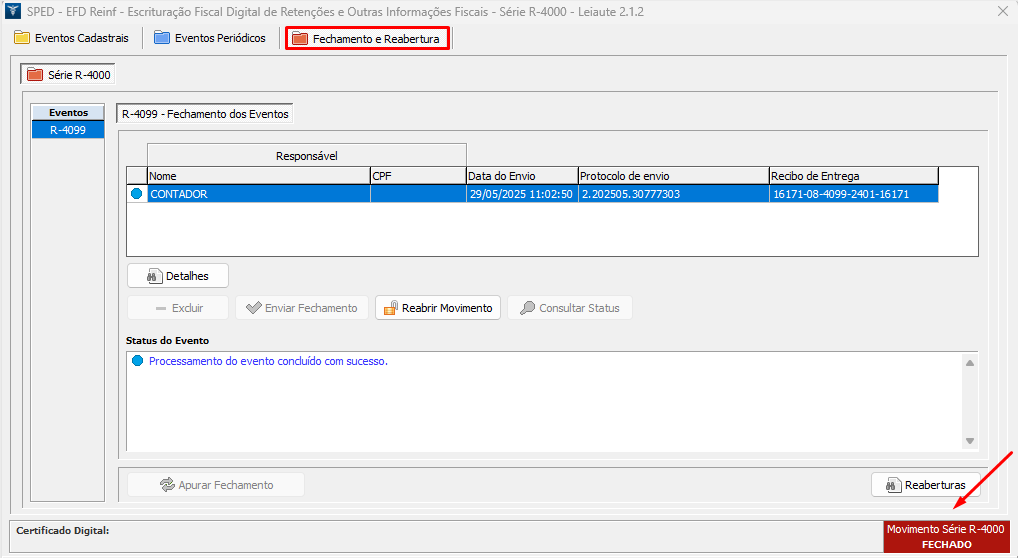Select R-4099 in the Eventos list
This screenshot has width=1018, height=558.
[x=68, y=130]
